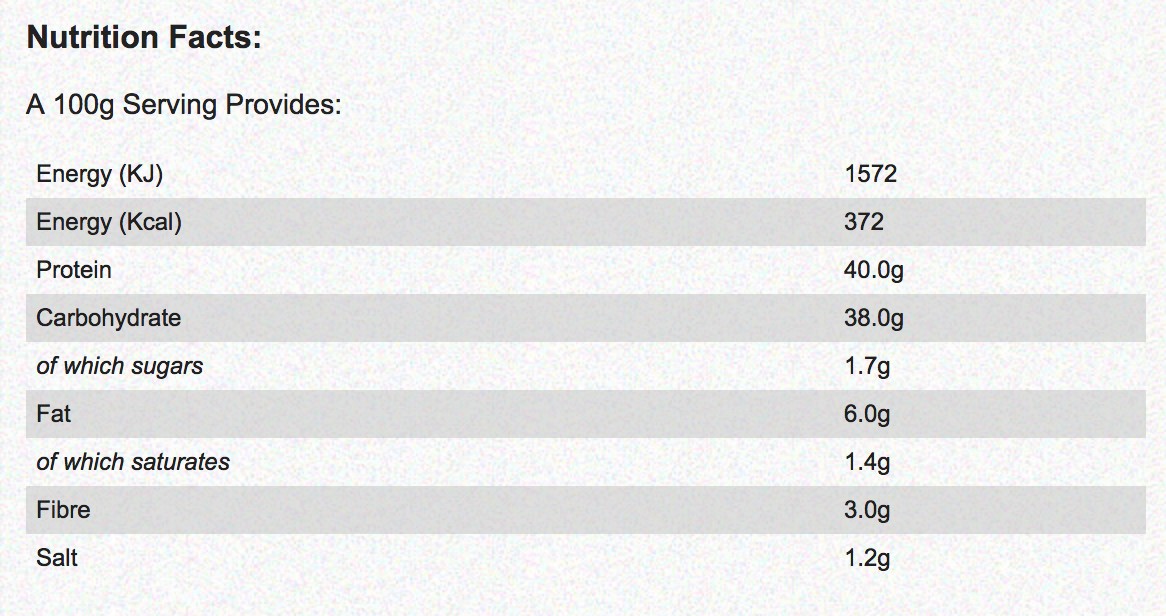Viewport: 1166px width, 616px height.
Task: Click the Salt row label
Action: pyautogui.click(x=57, y=558)
